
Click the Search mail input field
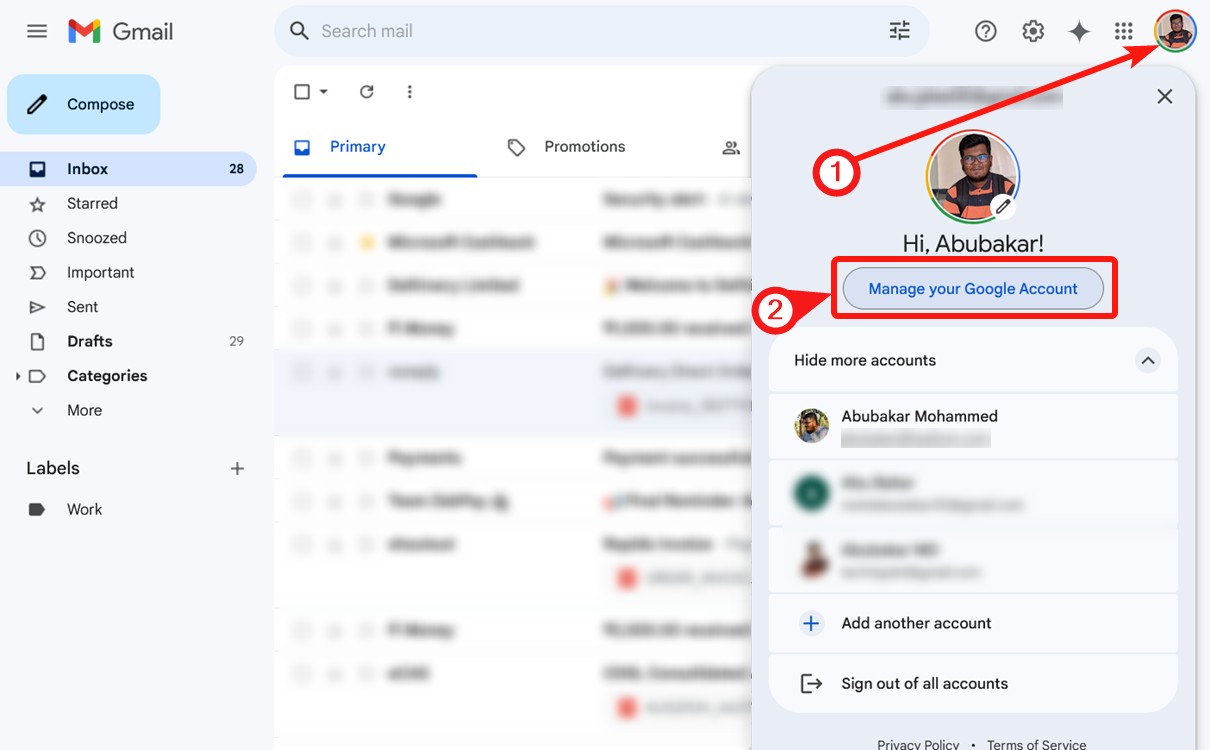[x=500, y=31]
